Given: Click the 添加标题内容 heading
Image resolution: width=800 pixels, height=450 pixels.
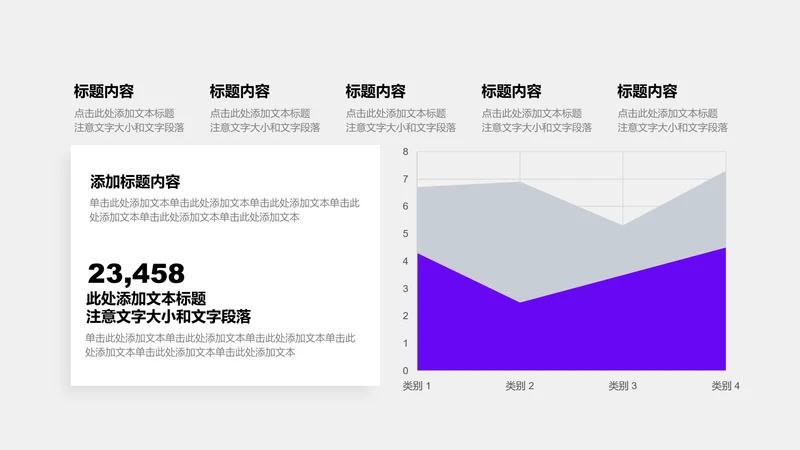Looking at the screenshot, I should pos(135,182).
